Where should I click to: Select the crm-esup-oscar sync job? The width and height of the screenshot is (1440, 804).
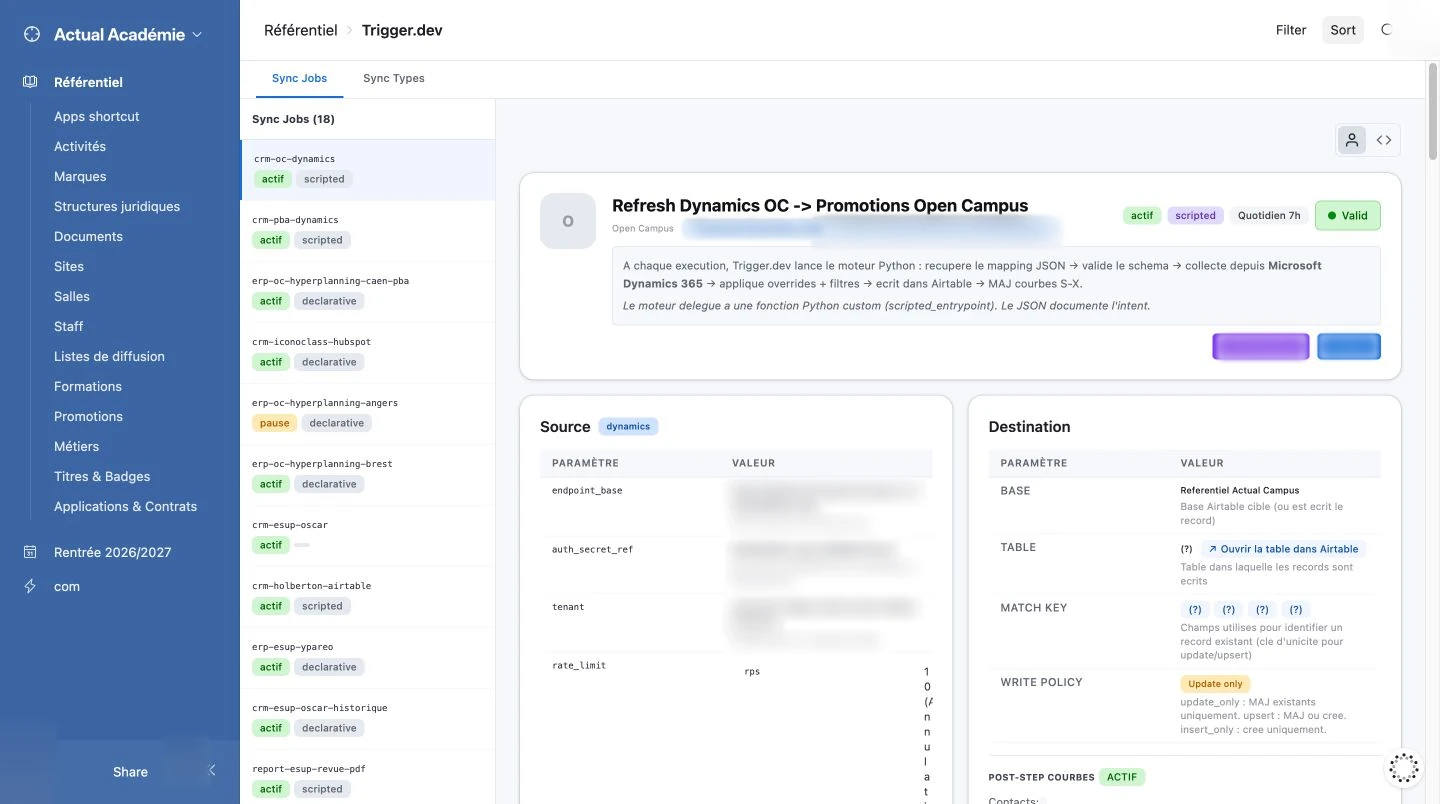pyautogui.click(x=368, y=536)
